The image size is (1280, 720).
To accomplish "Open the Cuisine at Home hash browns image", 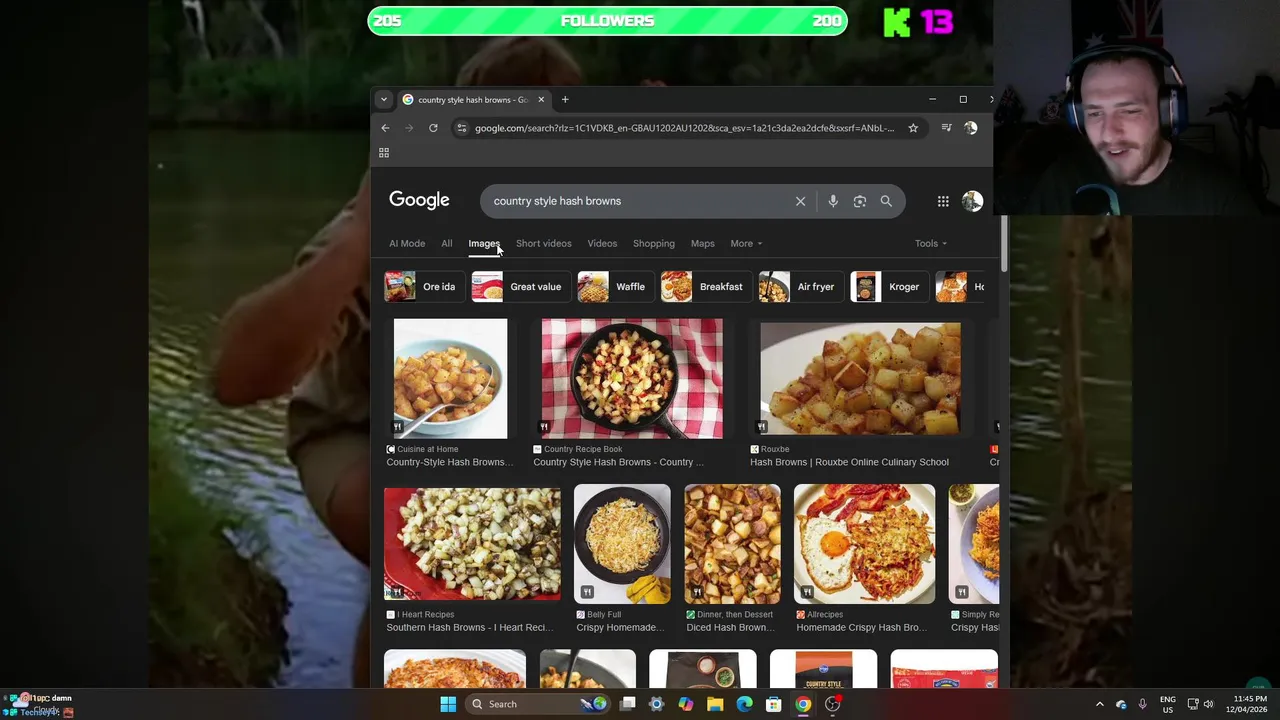I will 450,379.
